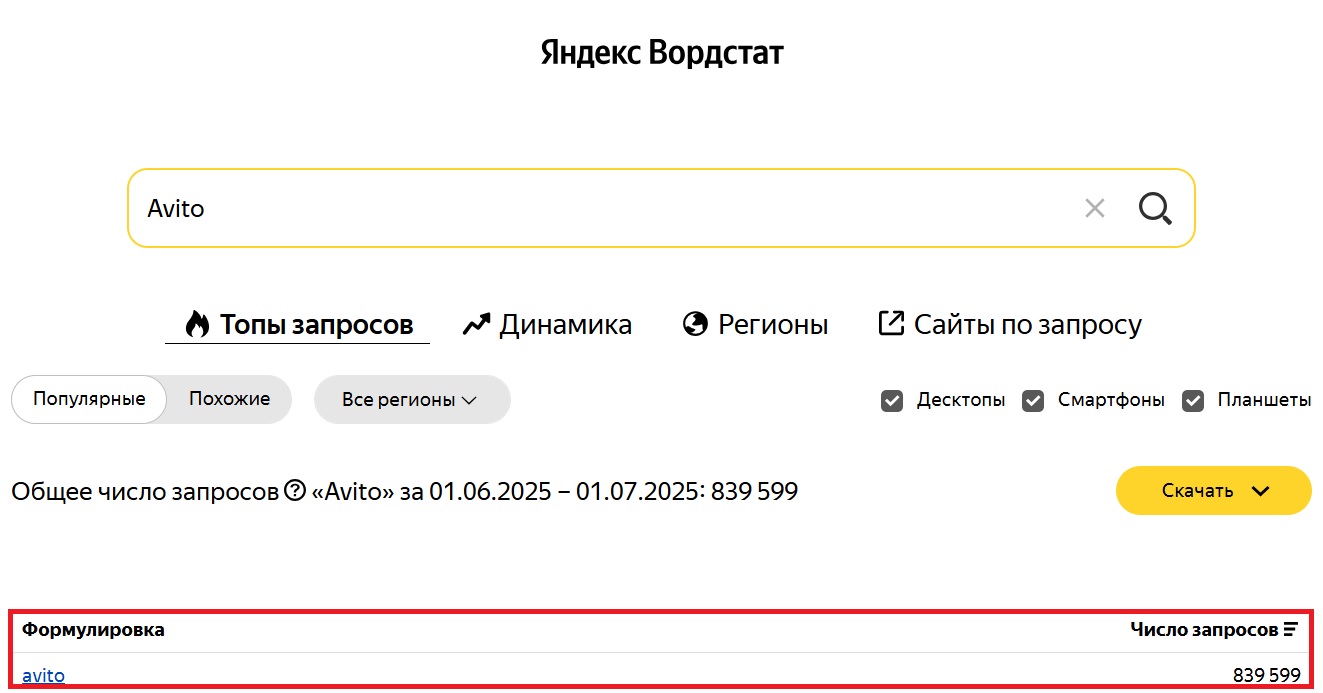Click the avito query link in the table
This screenshot has height=693, width=1323.
[43, 675]
